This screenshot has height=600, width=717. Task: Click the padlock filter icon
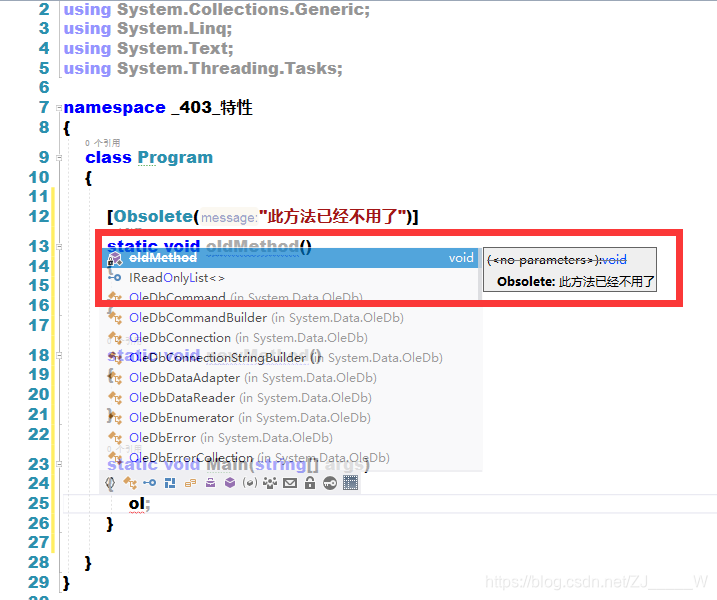pyautogui.click(x=310, y=483)
